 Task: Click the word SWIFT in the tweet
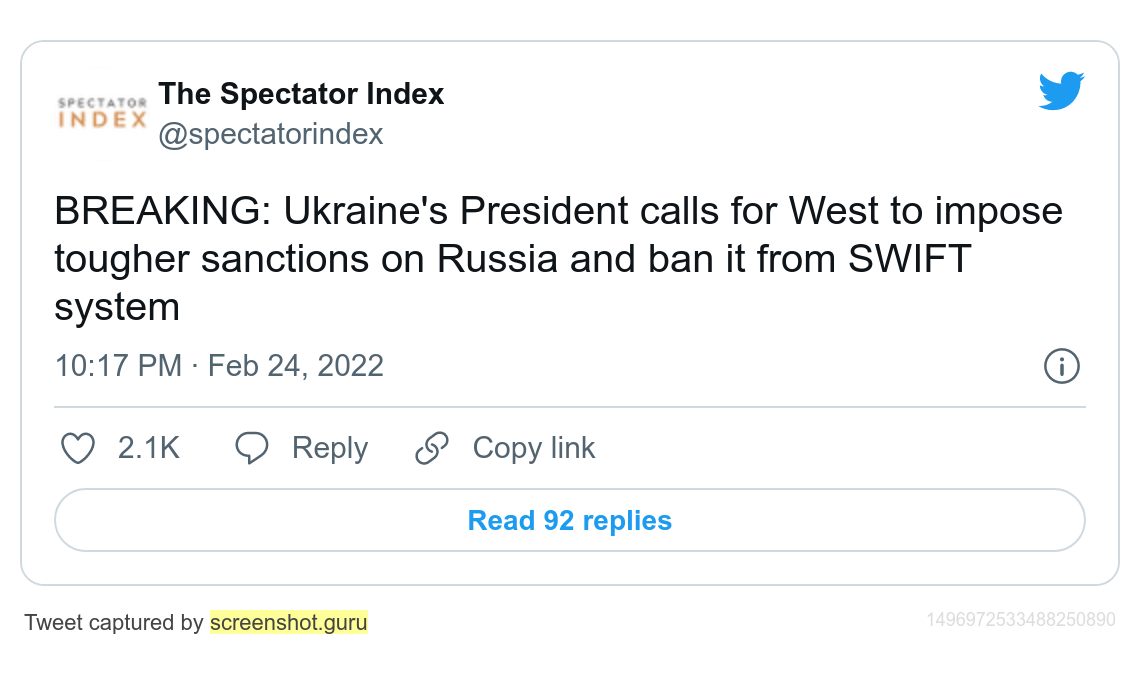tap(909, 259)
